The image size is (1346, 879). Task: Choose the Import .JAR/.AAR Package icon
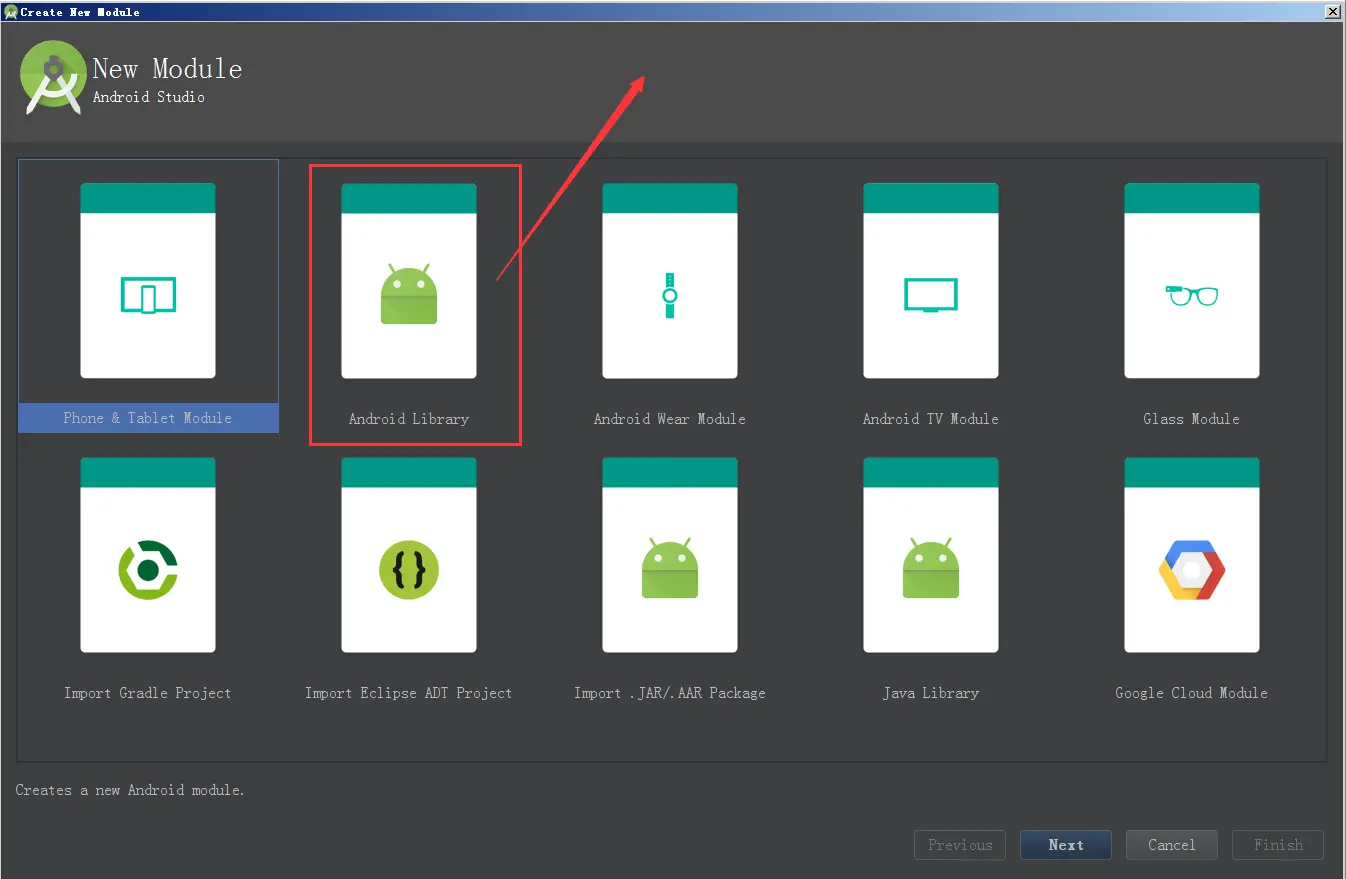pyautogui.click(x=670, y=555)
